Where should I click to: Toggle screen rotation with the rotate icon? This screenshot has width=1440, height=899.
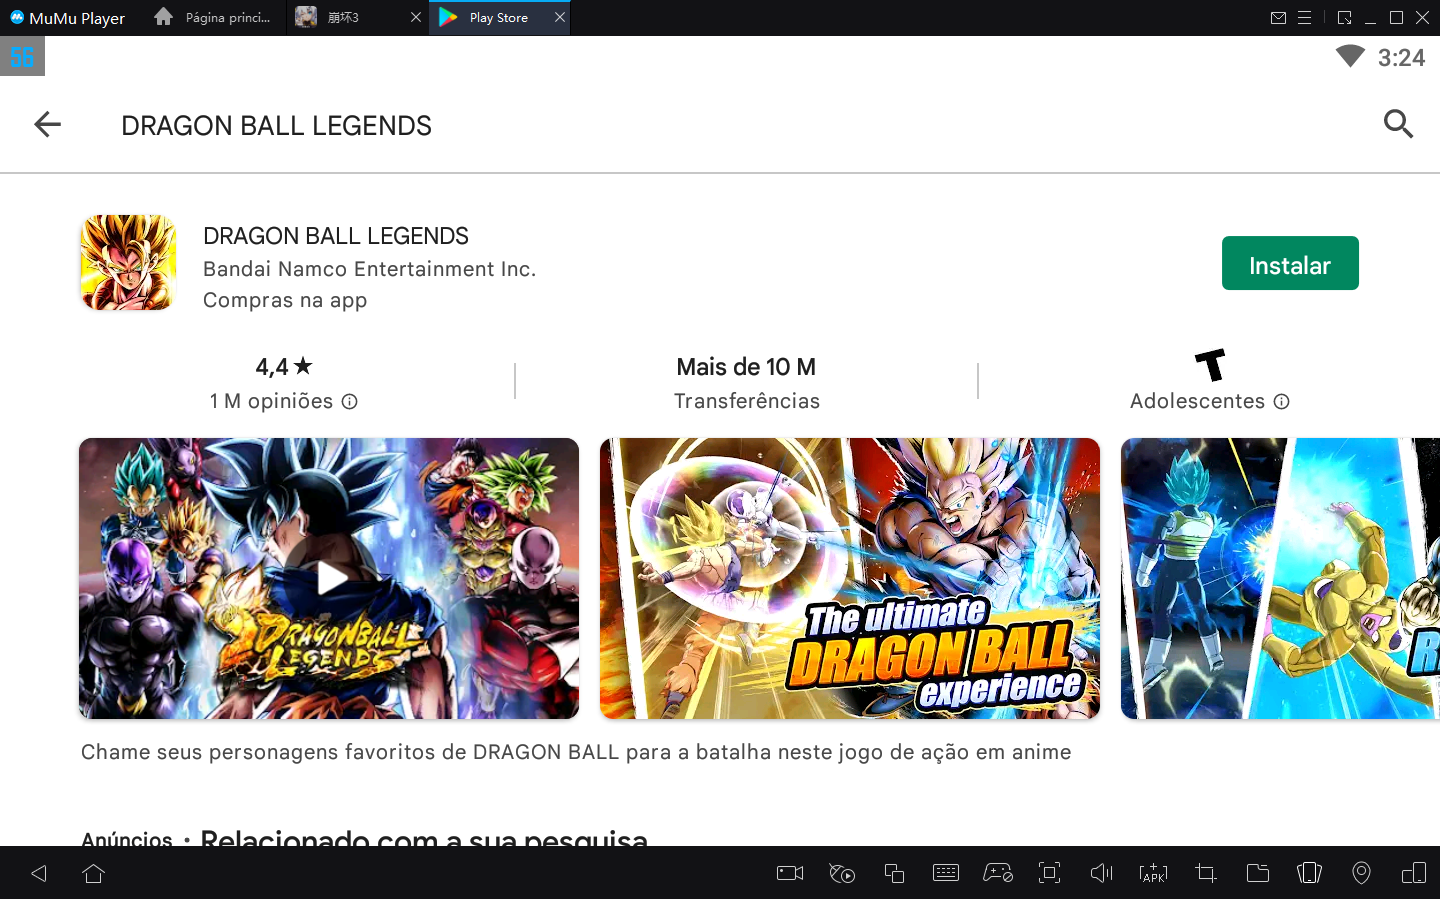1310,872
